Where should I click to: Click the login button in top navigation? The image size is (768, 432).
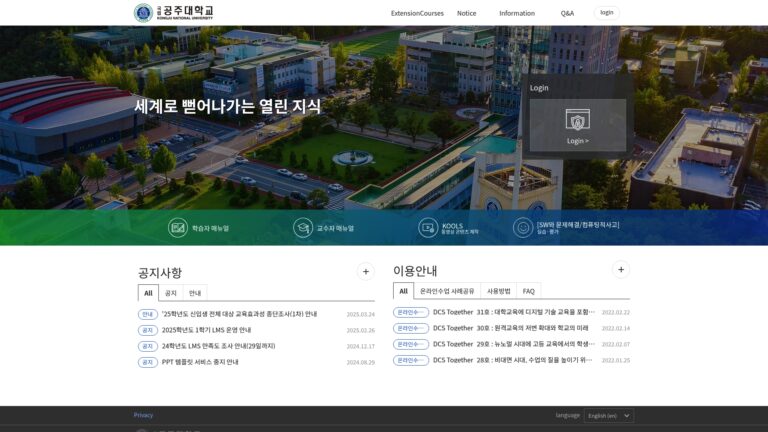[606, 13]
